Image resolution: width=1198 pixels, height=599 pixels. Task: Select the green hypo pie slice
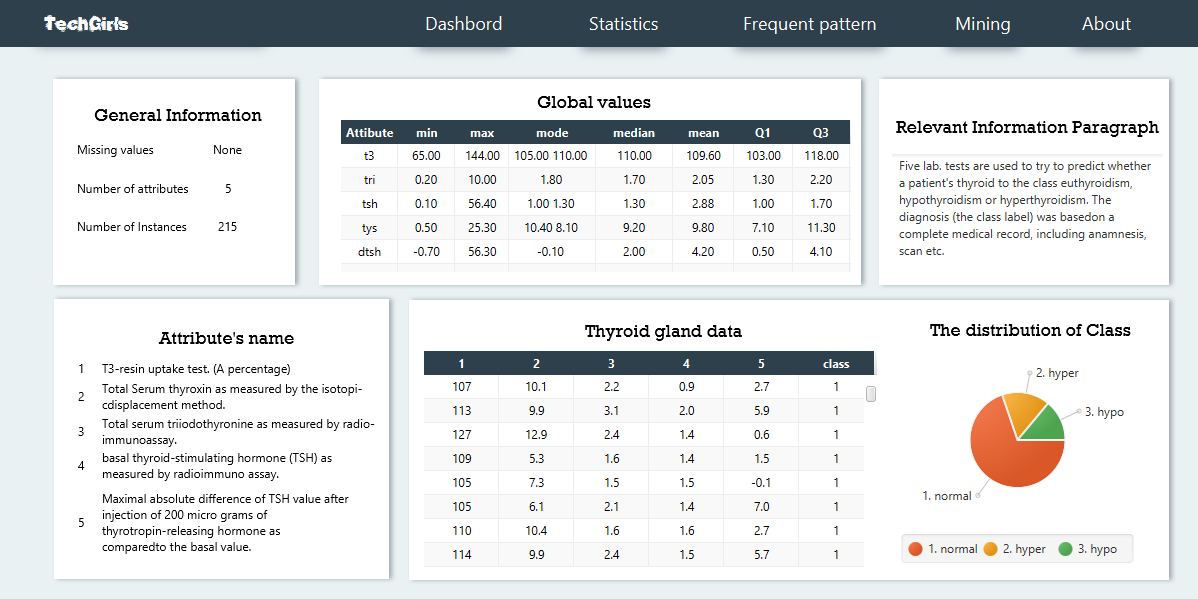1043,423
